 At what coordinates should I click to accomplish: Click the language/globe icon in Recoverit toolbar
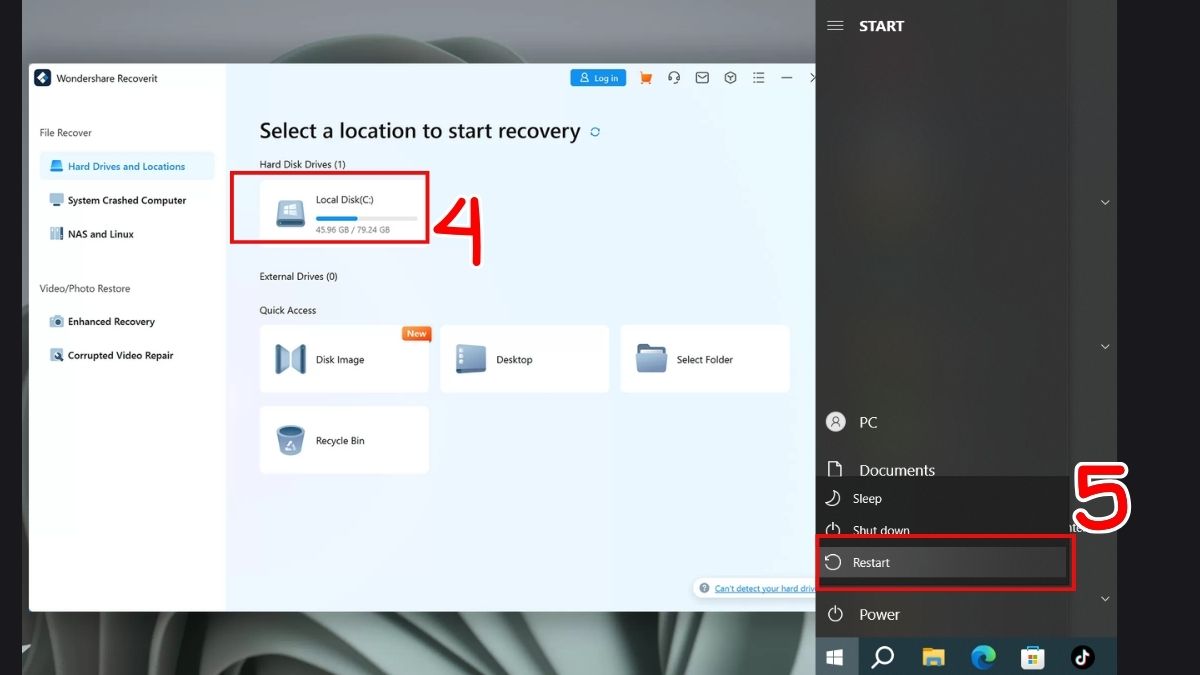tap(729, 77)
